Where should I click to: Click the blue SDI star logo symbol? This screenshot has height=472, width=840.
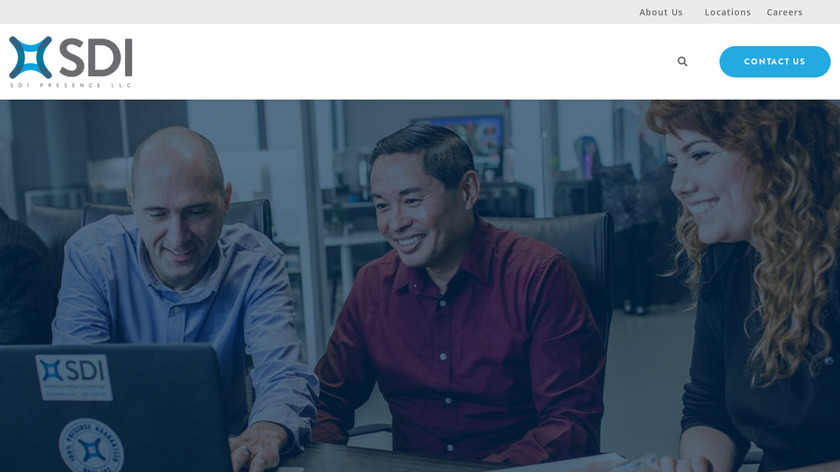point(31,57)
